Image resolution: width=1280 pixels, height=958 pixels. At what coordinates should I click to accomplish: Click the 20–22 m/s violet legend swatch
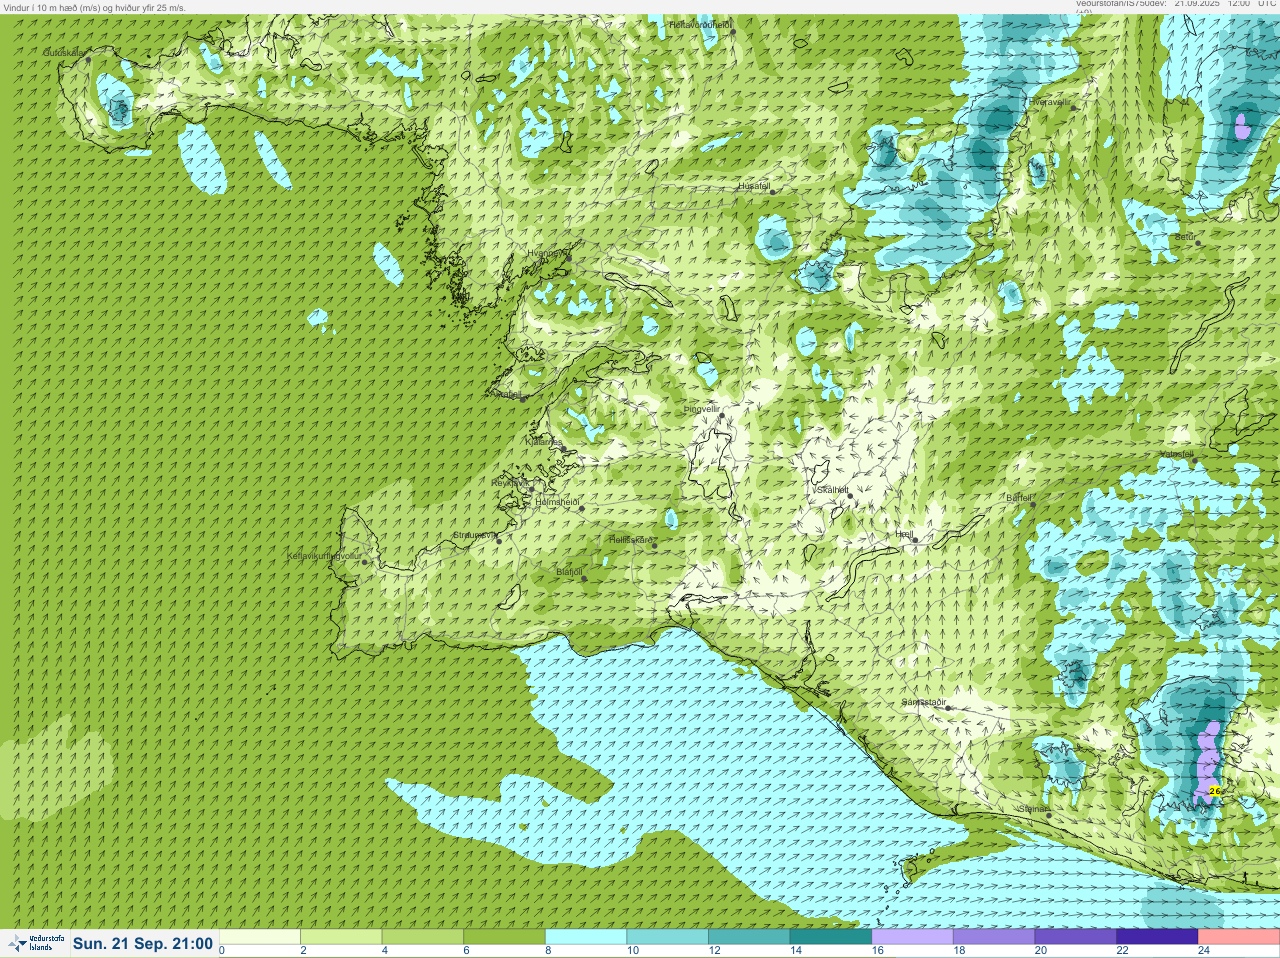1075,937
